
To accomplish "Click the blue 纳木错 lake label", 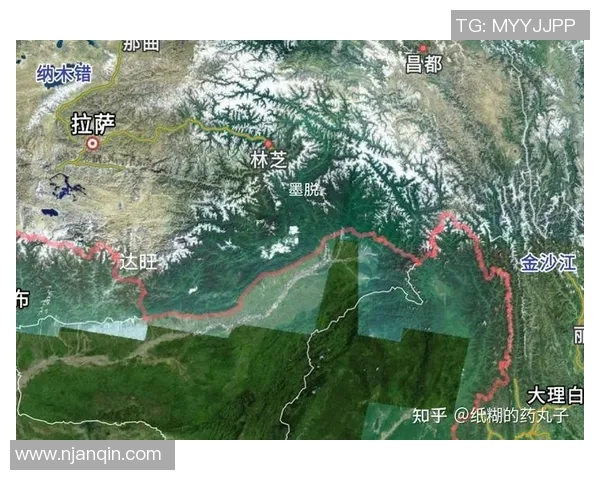I will [x=64, y=74].
